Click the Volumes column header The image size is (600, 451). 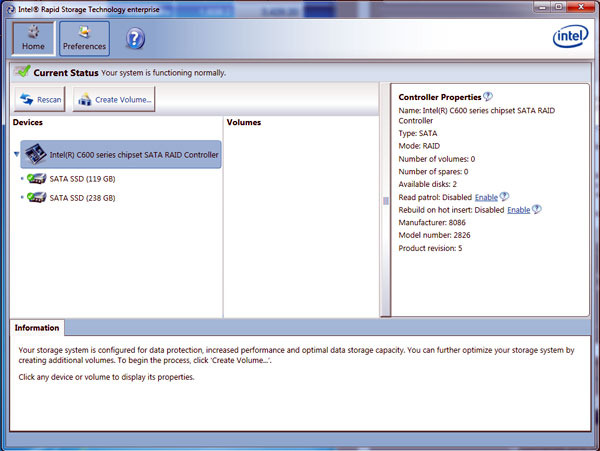244,122
